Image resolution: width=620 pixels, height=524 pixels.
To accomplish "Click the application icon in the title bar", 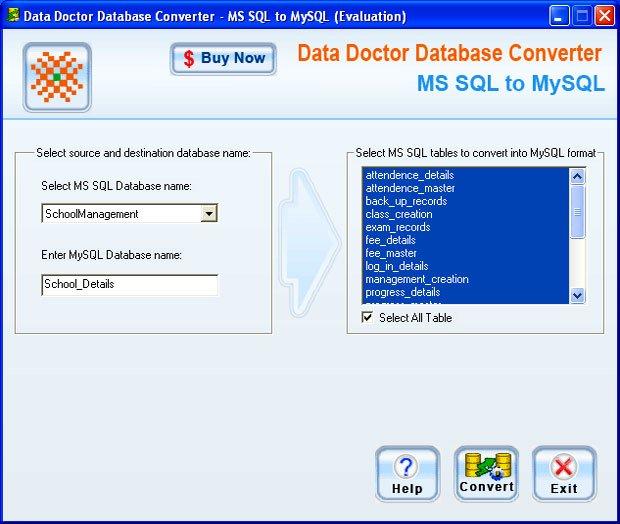I will (13, 16).
